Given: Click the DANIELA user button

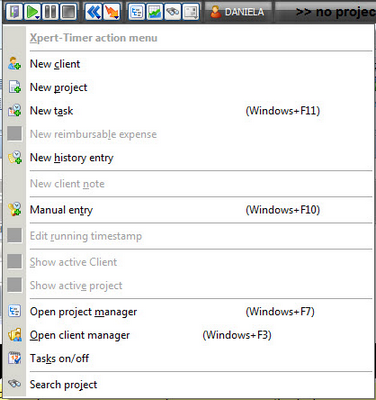Looking at the screenshot, I should click(x=238, y=12).
